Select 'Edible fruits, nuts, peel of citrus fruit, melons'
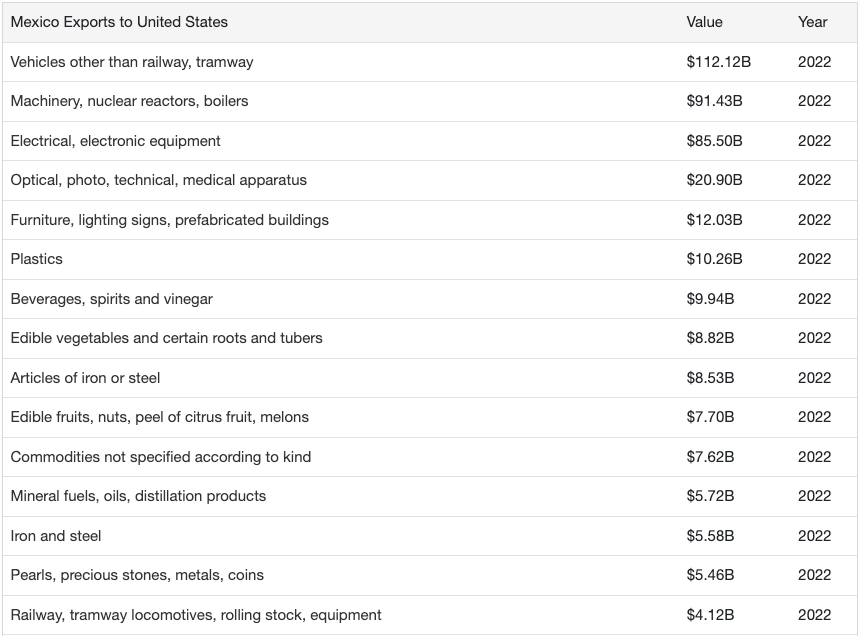The height and width of the screenshot is (636, 859). (159, 417)
